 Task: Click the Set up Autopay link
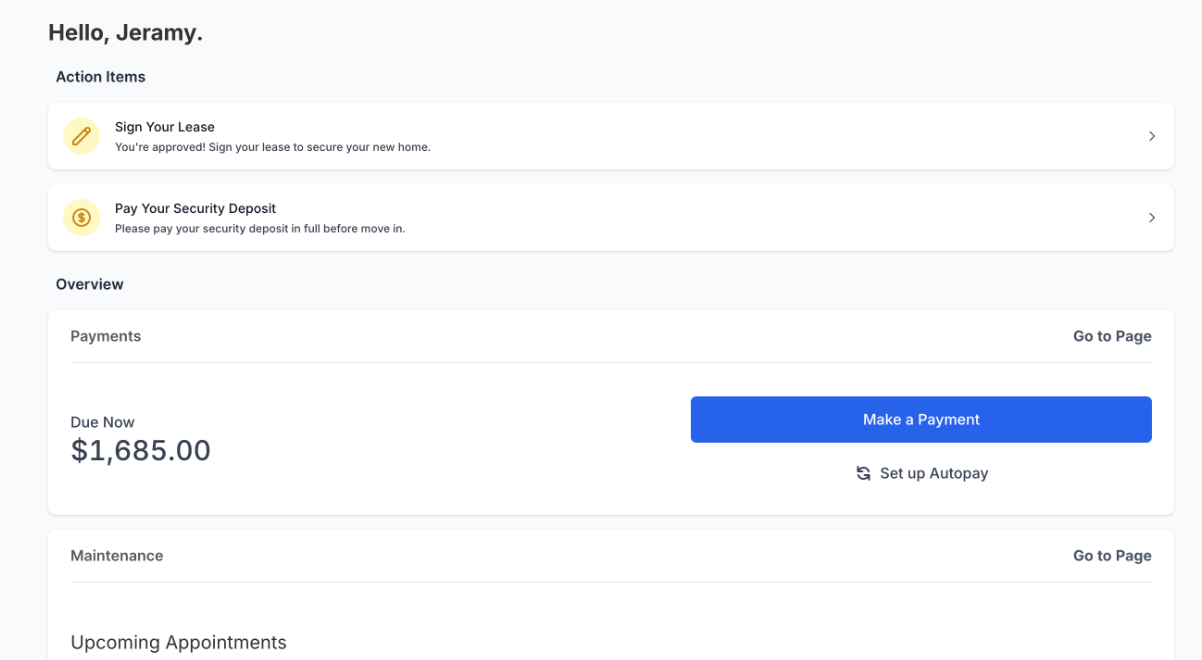[933, 474]
